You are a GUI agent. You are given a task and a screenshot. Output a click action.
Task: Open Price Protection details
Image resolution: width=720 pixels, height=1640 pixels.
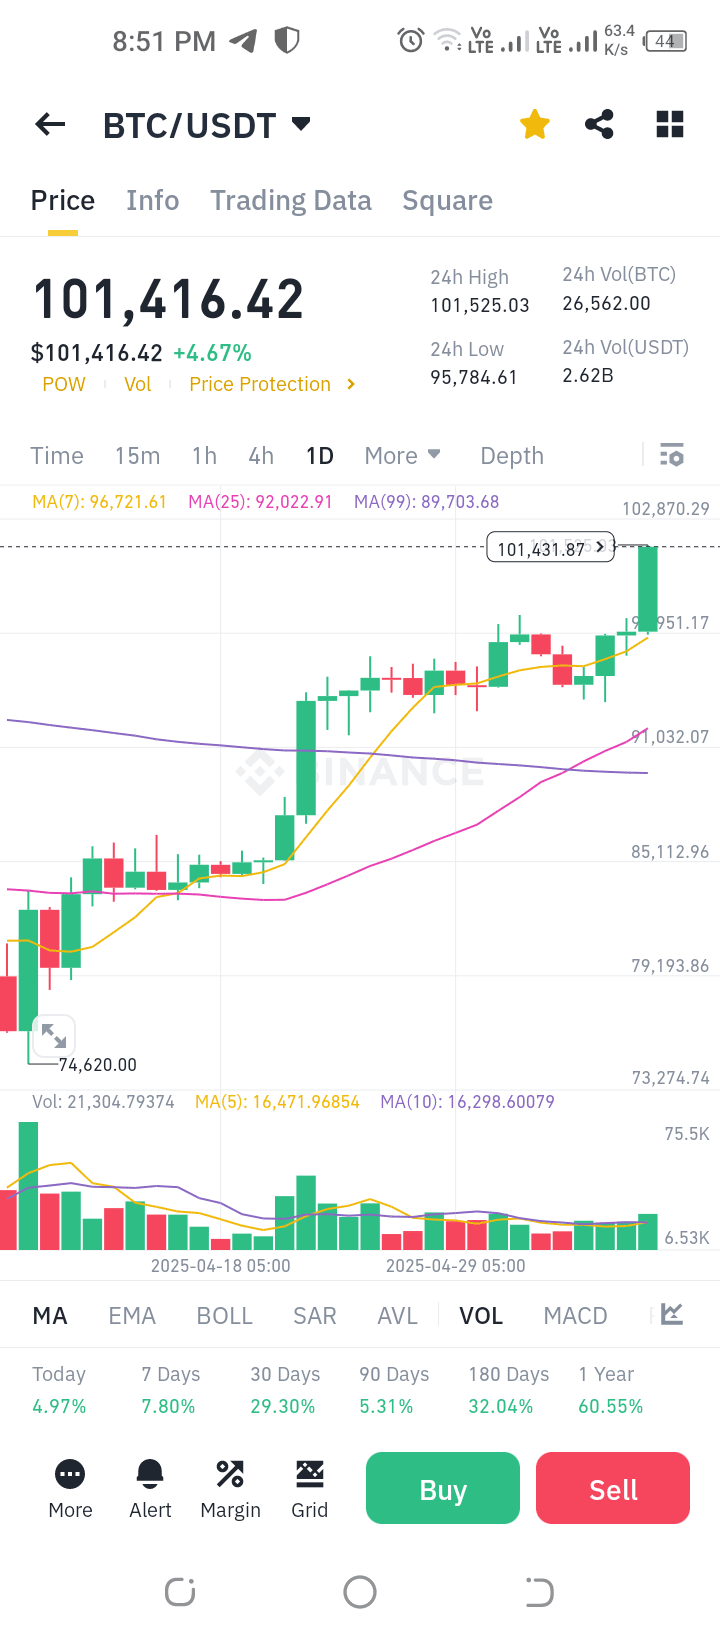click(x=260, y=384)
